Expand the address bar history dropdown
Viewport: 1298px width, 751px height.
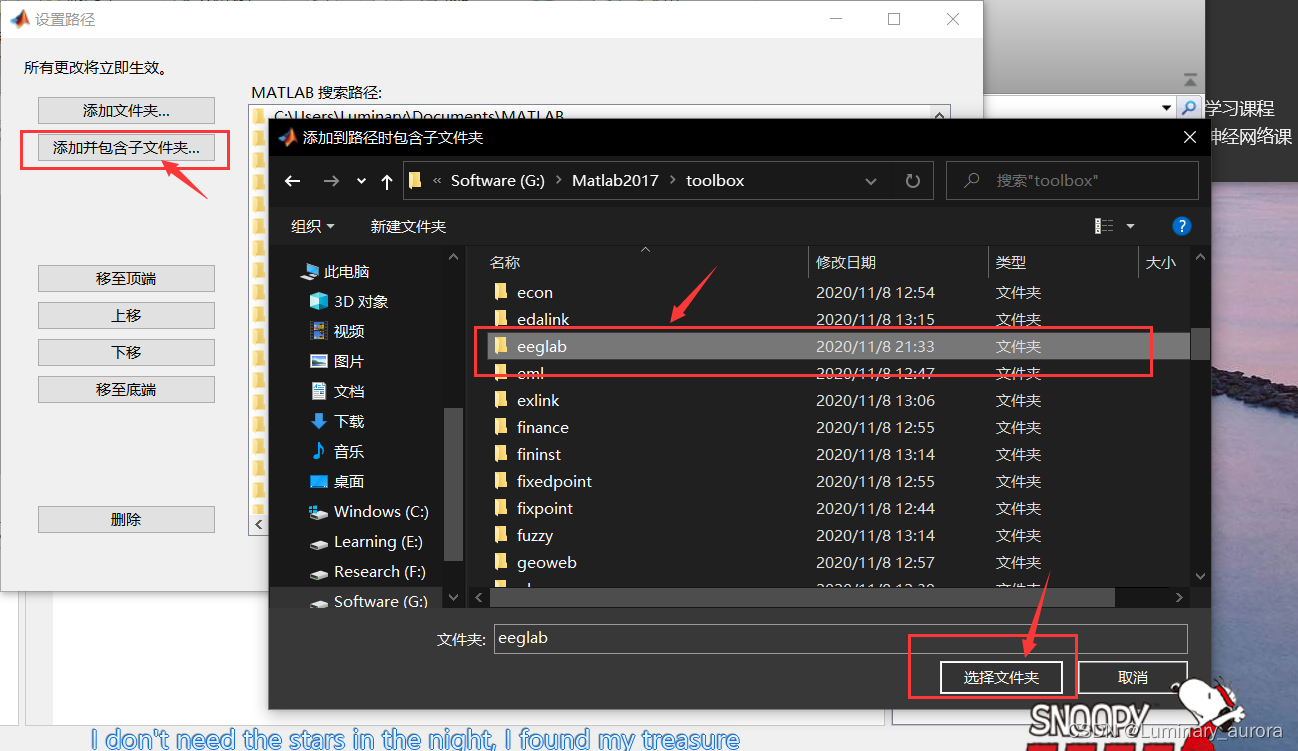point(871,181)
